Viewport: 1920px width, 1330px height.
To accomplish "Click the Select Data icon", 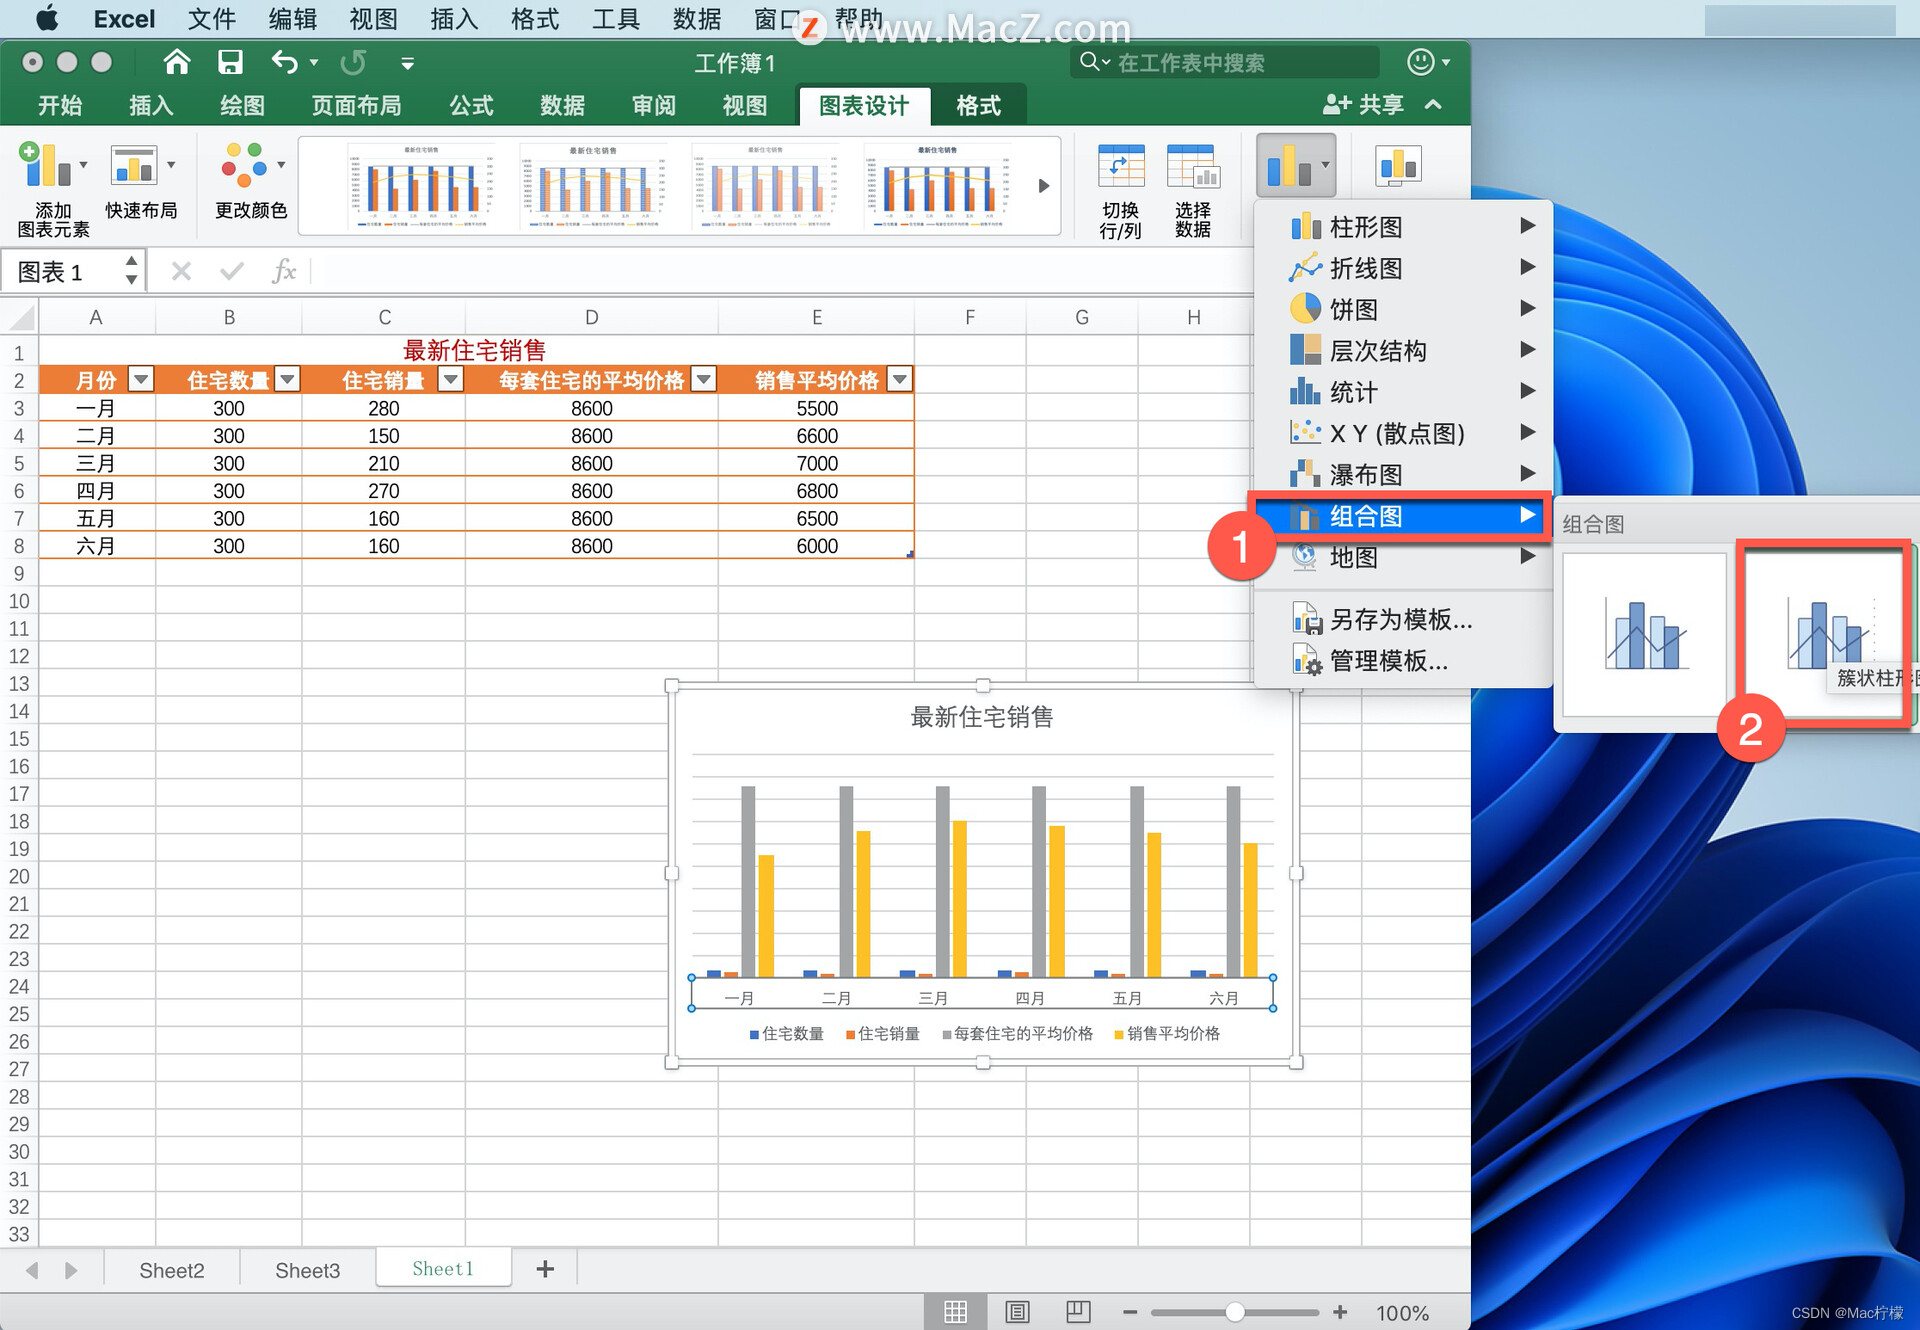I will (x=1192, y=168).
